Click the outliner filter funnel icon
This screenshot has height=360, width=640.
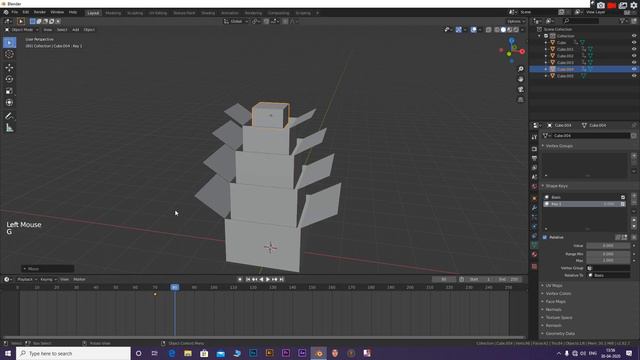pyautogui.click(x=623, y=21)
